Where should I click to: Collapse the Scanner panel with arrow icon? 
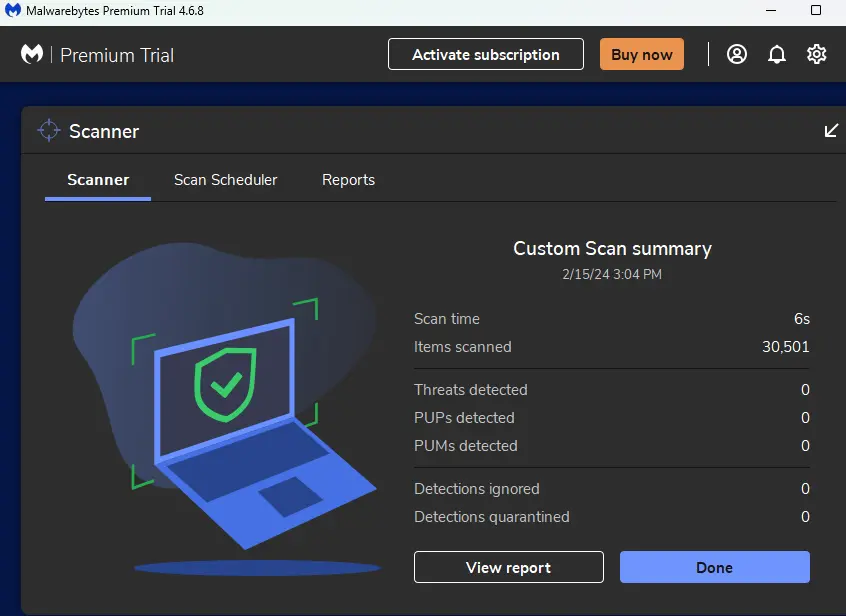831,131
